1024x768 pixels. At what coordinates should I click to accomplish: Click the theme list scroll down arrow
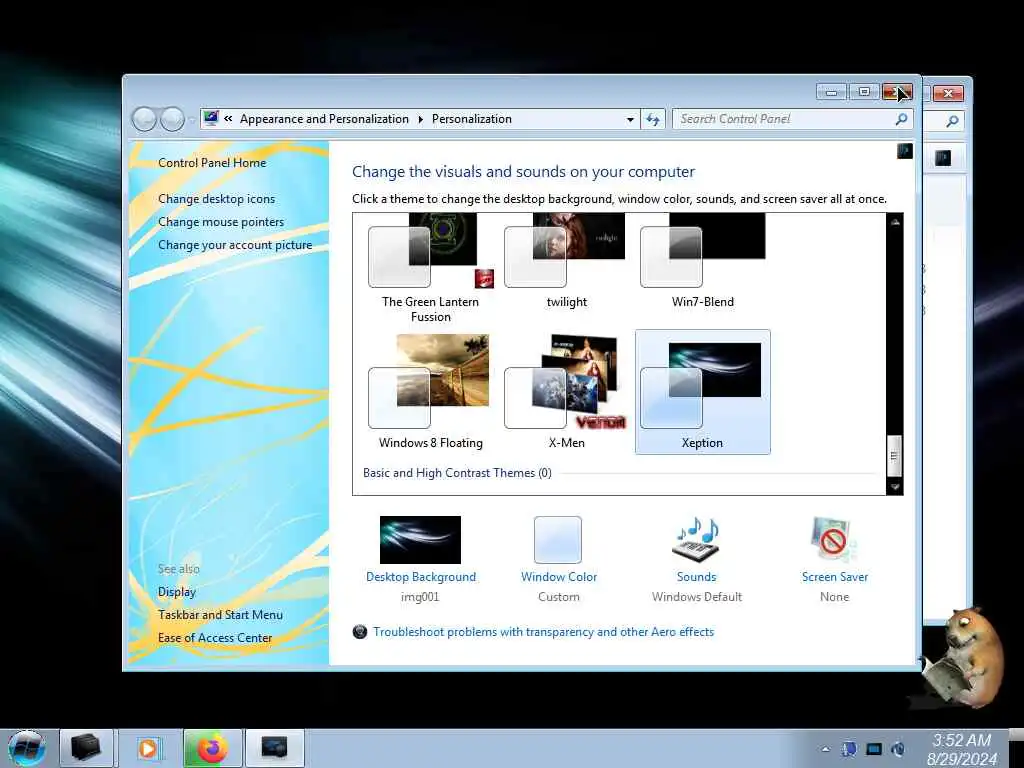[895, 487]
